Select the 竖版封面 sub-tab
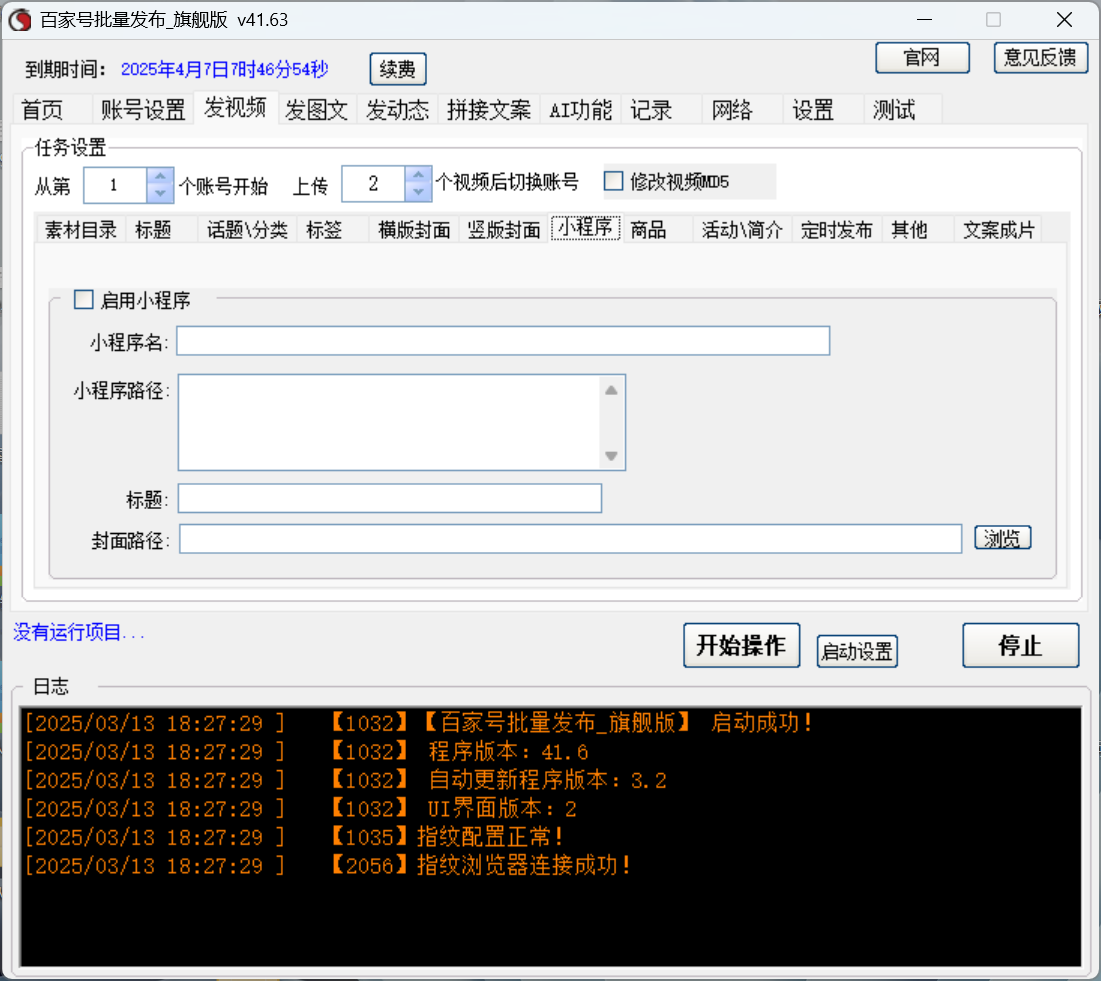Screen dimensions: 1101x981 [504, 230]
